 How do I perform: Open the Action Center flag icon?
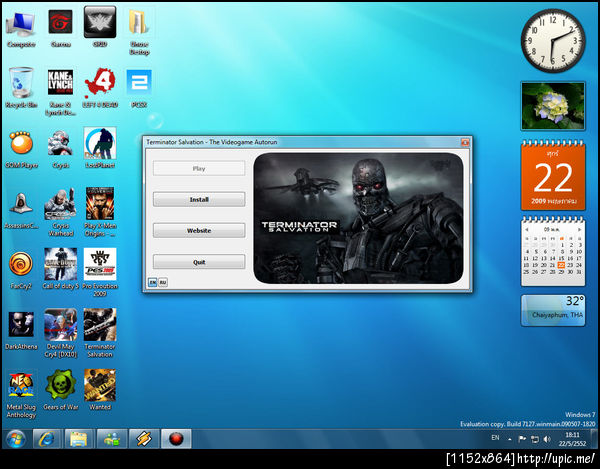click(522, 439)
